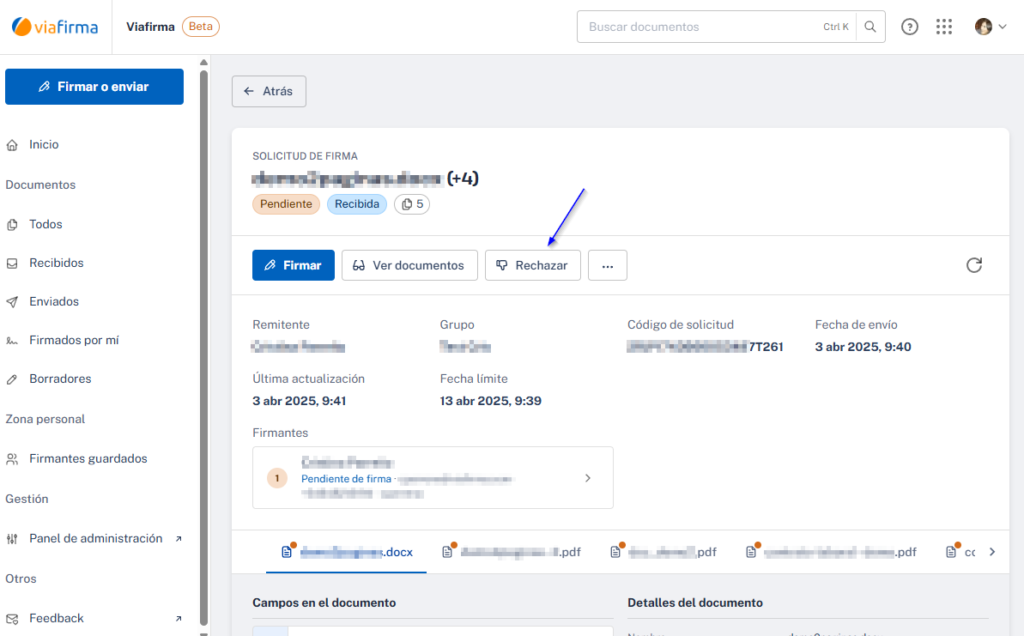This screenshot has width=1024, height=636.
Task: Open Feedback link in sidebar
Action: [x=56, y=618]
